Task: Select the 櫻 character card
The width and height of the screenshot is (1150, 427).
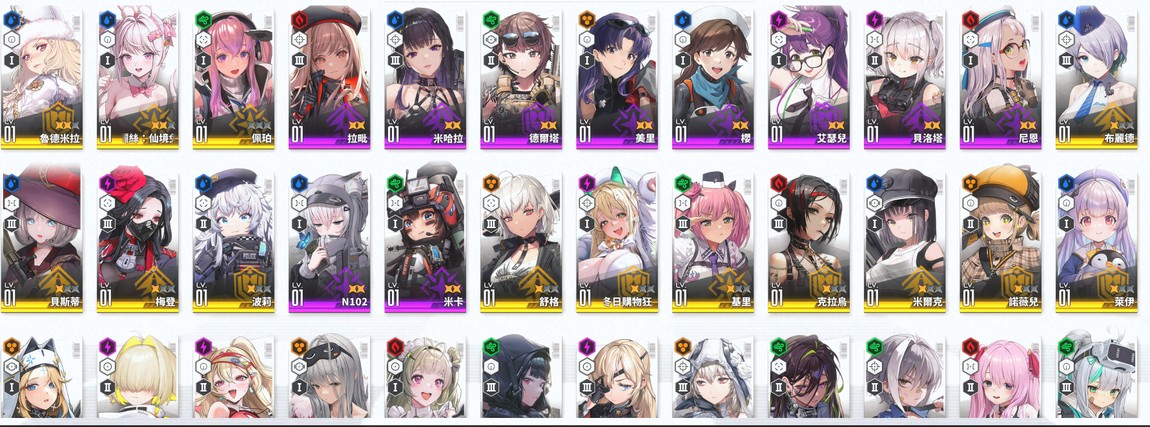Action: (x=713, y=79)
